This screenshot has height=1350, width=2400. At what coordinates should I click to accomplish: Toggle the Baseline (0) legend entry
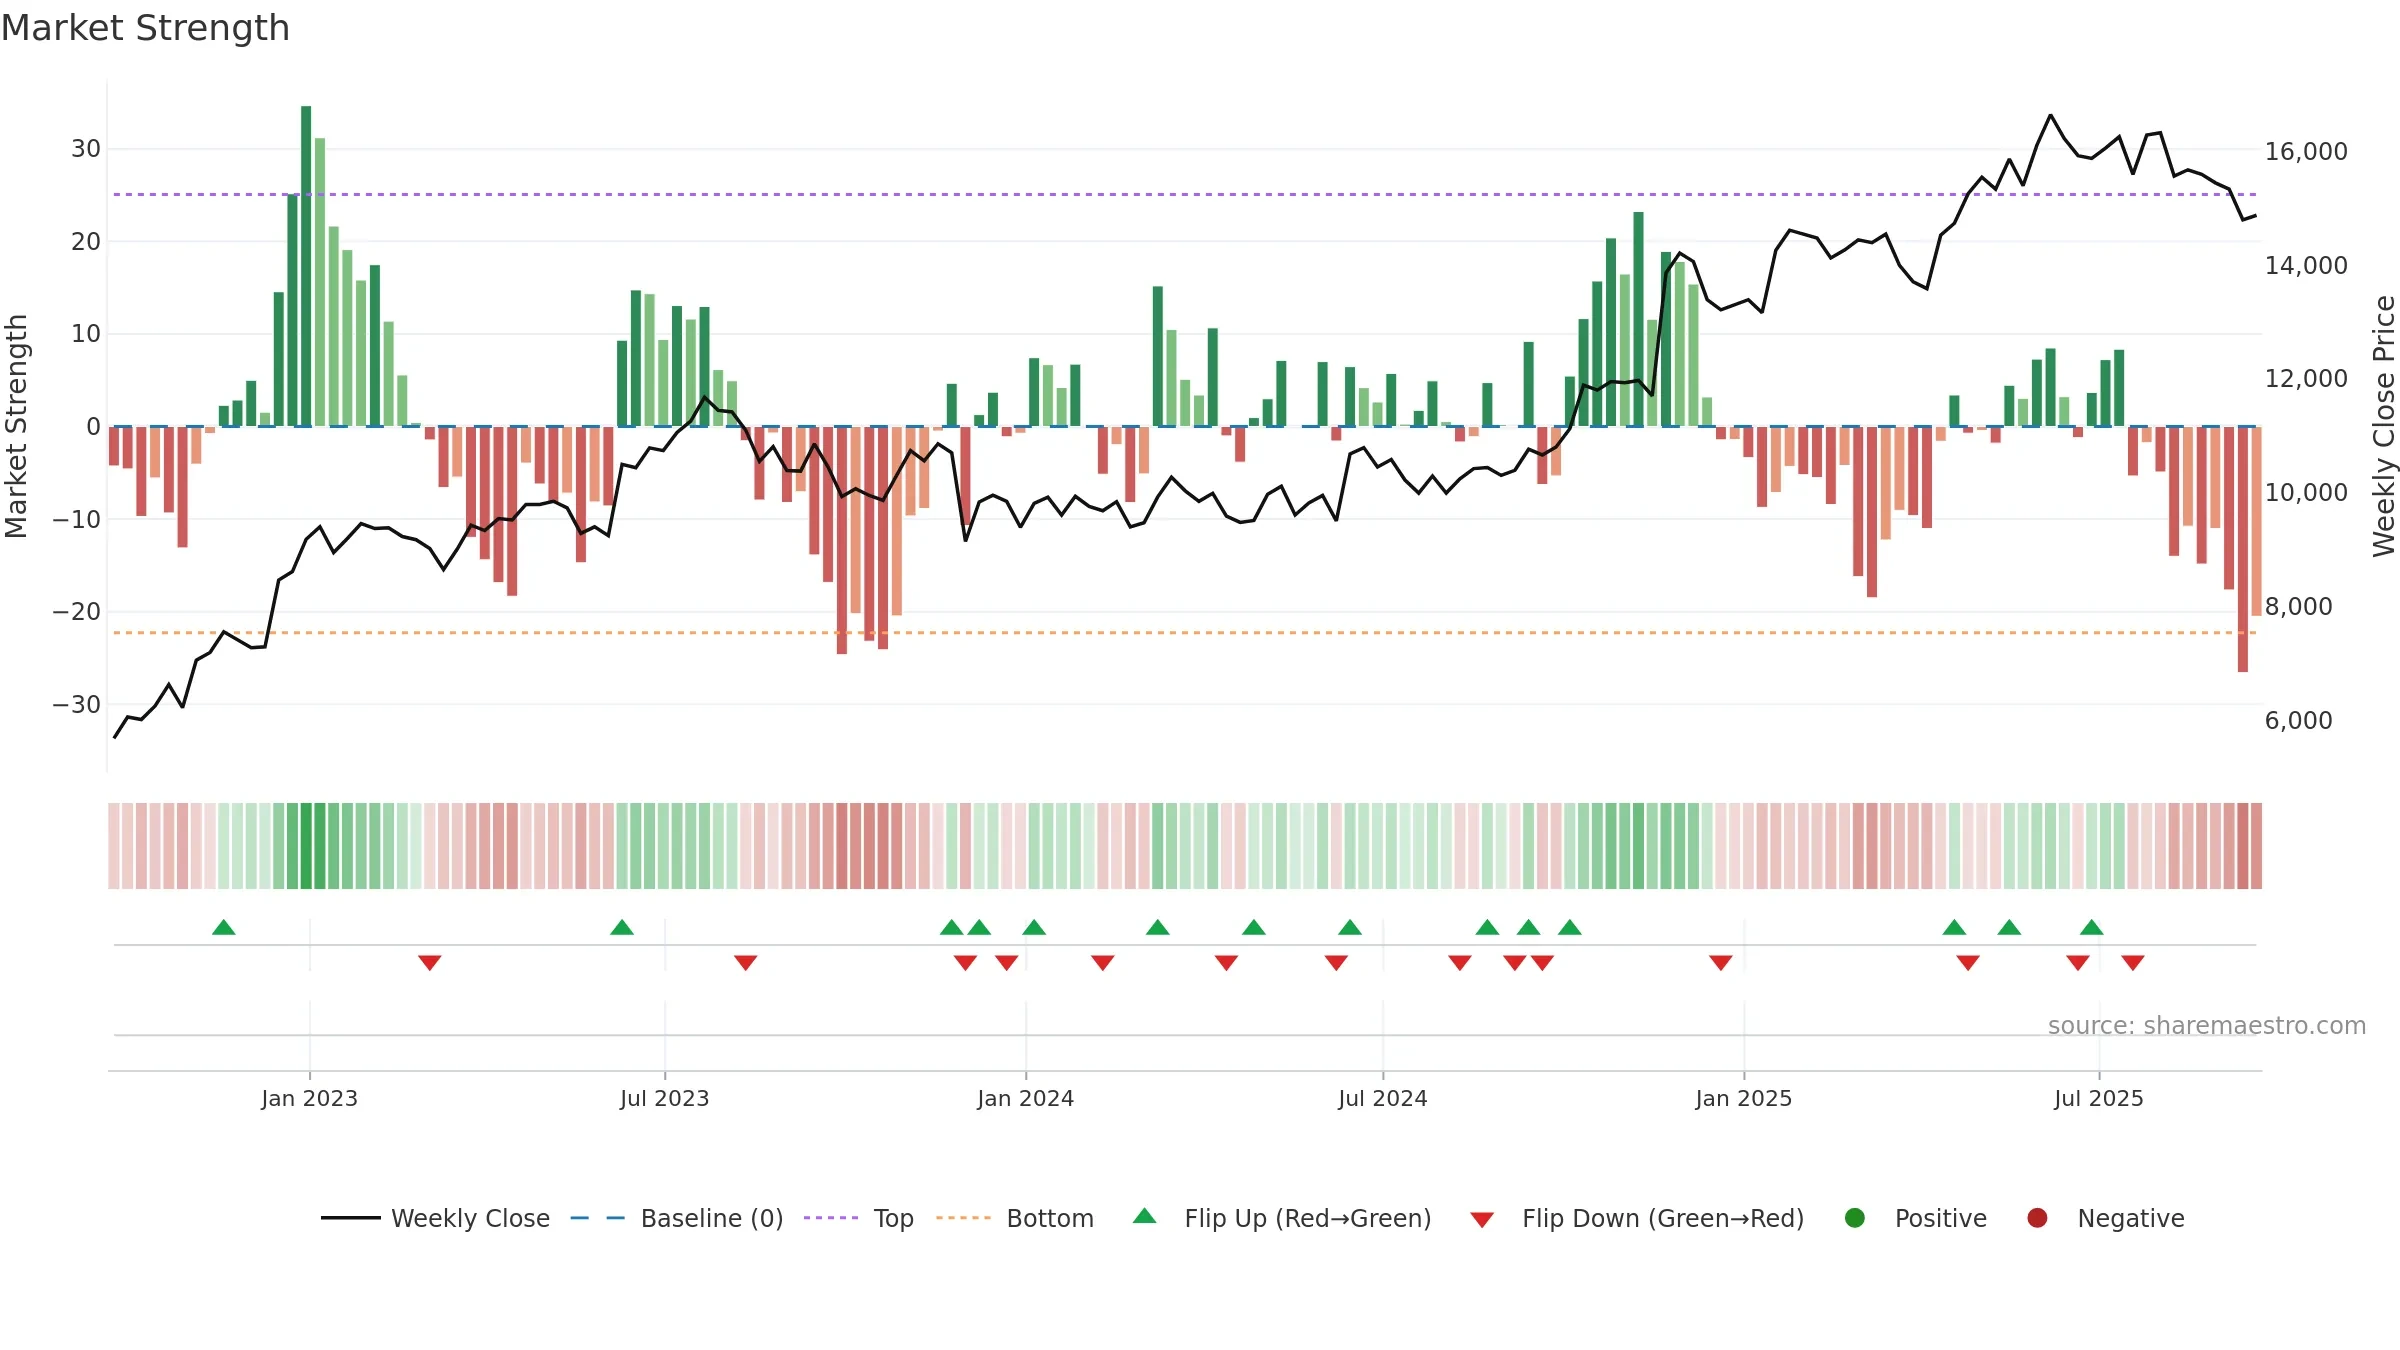[x=677, y=1218]
